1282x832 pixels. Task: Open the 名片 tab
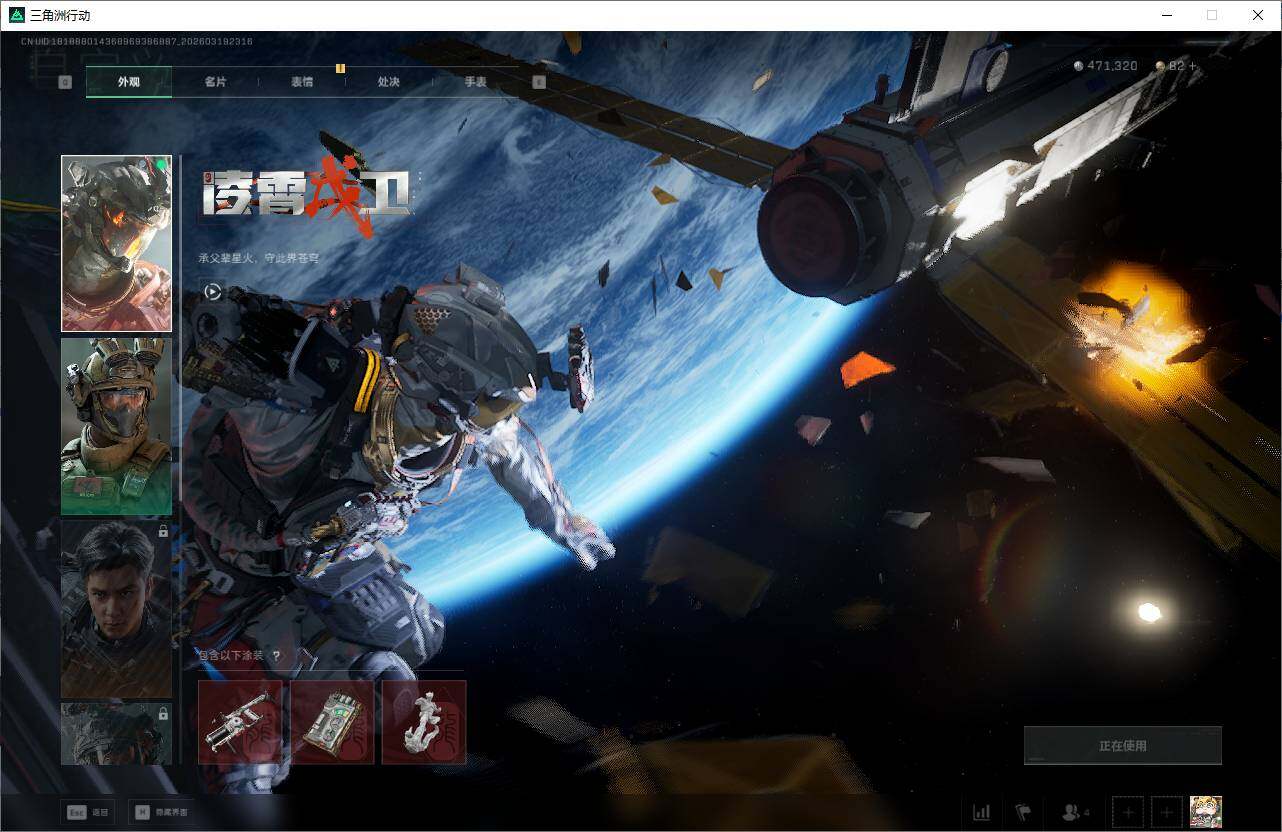[215, 82]
